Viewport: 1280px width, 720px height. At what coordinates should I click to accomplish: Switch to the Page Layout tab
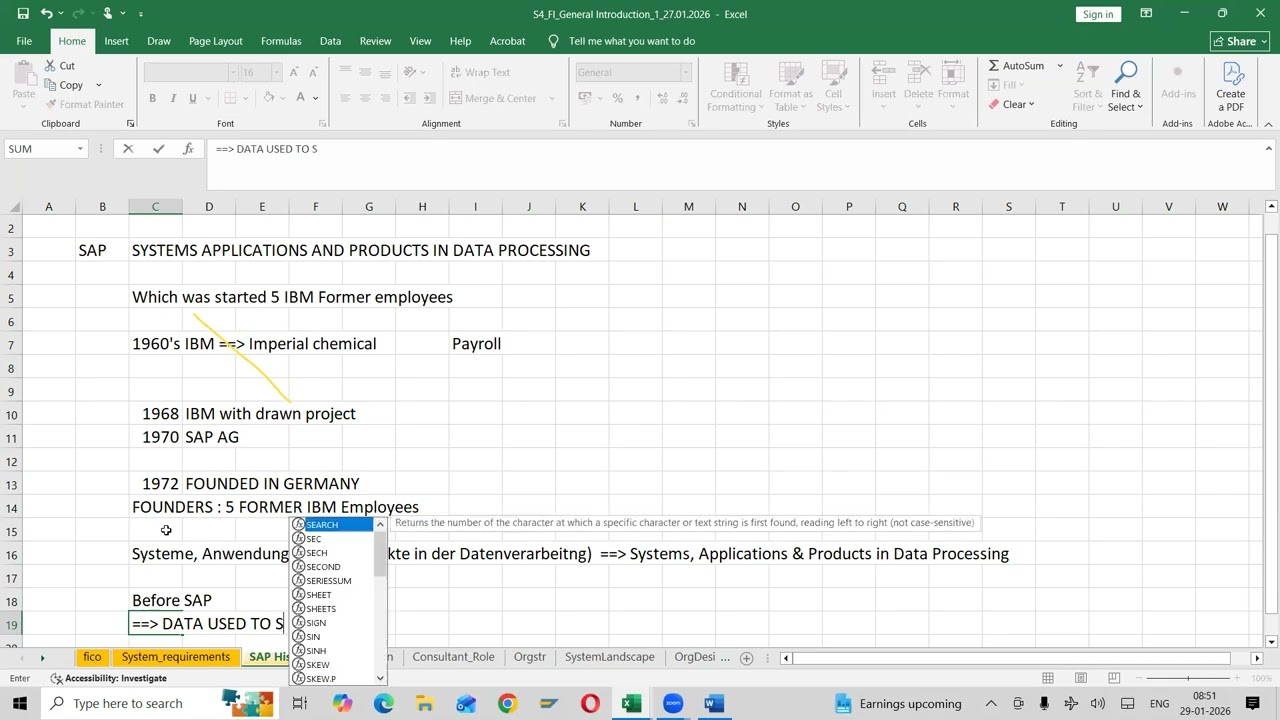216,41
